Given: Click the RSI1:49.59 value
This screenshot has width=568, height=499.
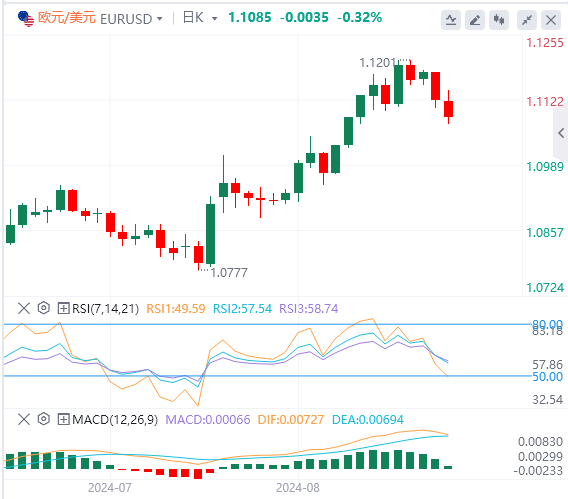Looking at the screenshot, I should point(176,309).
